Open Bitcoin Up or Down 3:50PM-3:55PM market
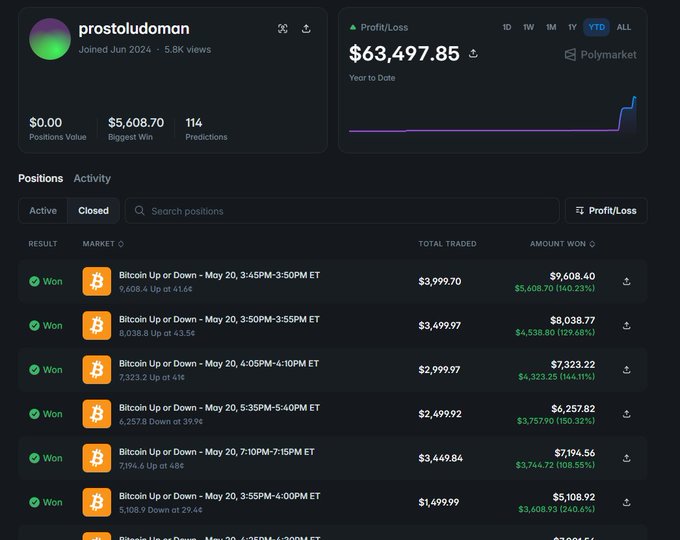This screenshot has width=680, height=540. coord(219,319)
